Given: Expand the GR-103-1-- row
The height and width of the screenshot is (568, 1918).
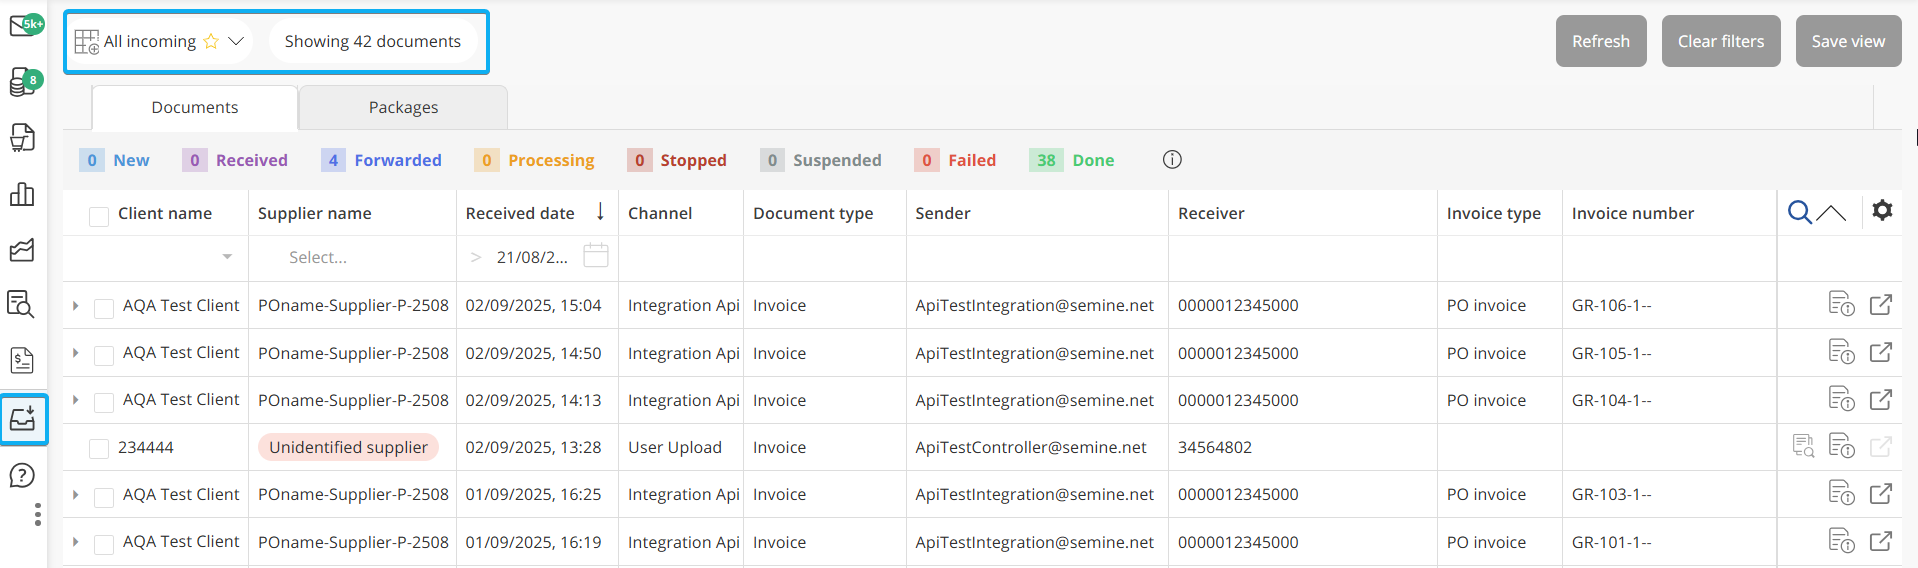Looking at the screenshot, I should pyautogui.click(x=76, y=494).
